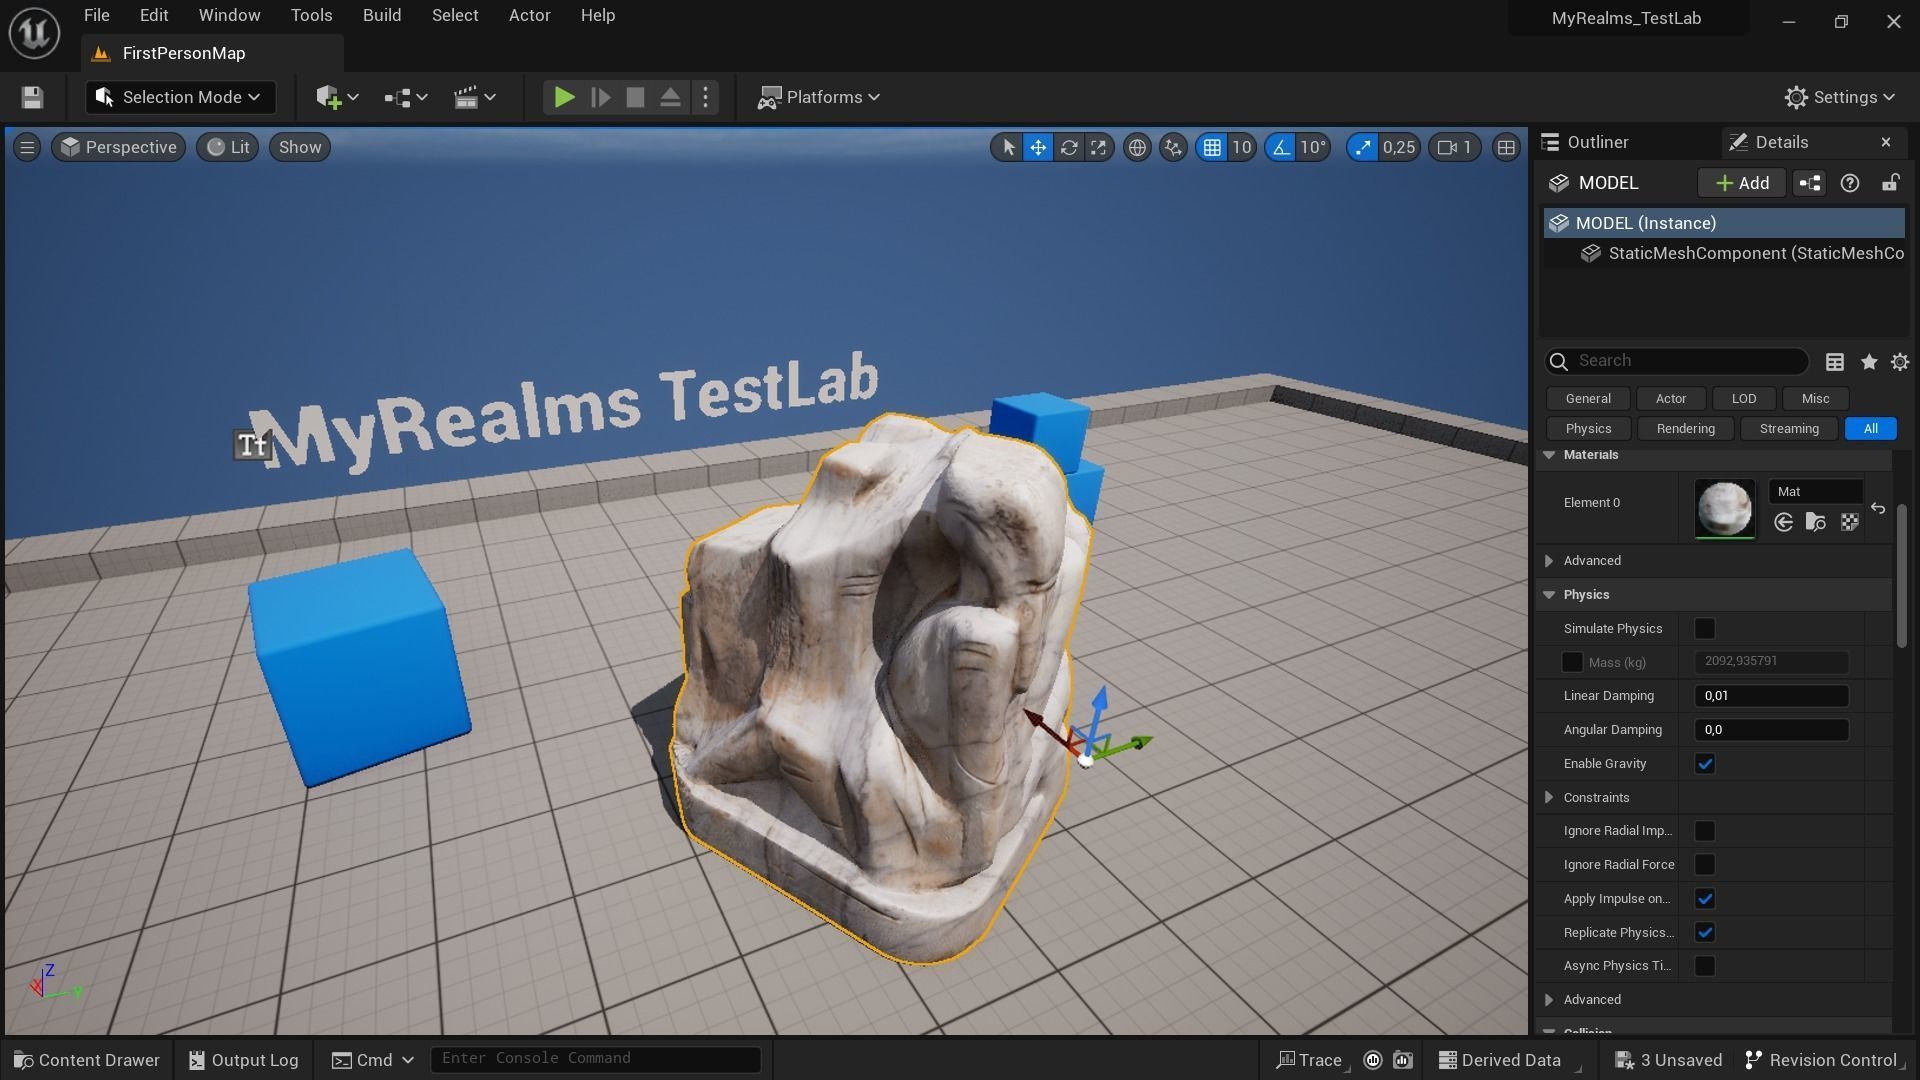Uncheck the Enable Gravity checkbox
Screen dimensions: 1920x1080
[x=1705, y=764]
